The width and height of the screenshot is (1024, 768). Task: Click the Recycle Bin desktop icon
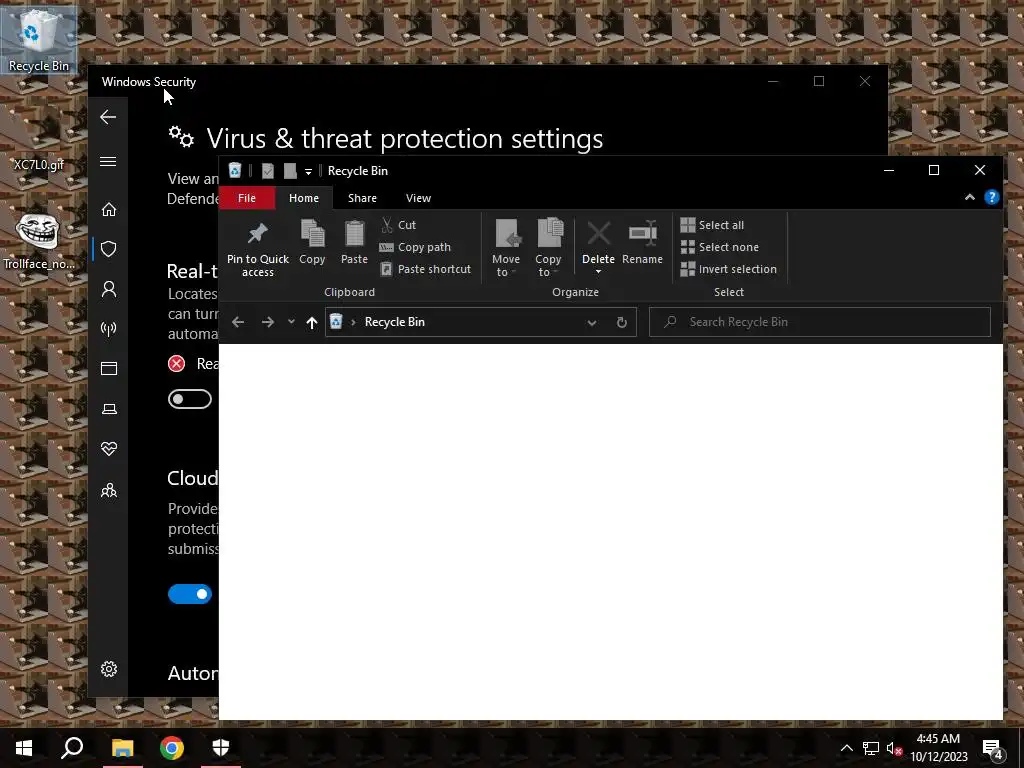click(x=39, y=39)
